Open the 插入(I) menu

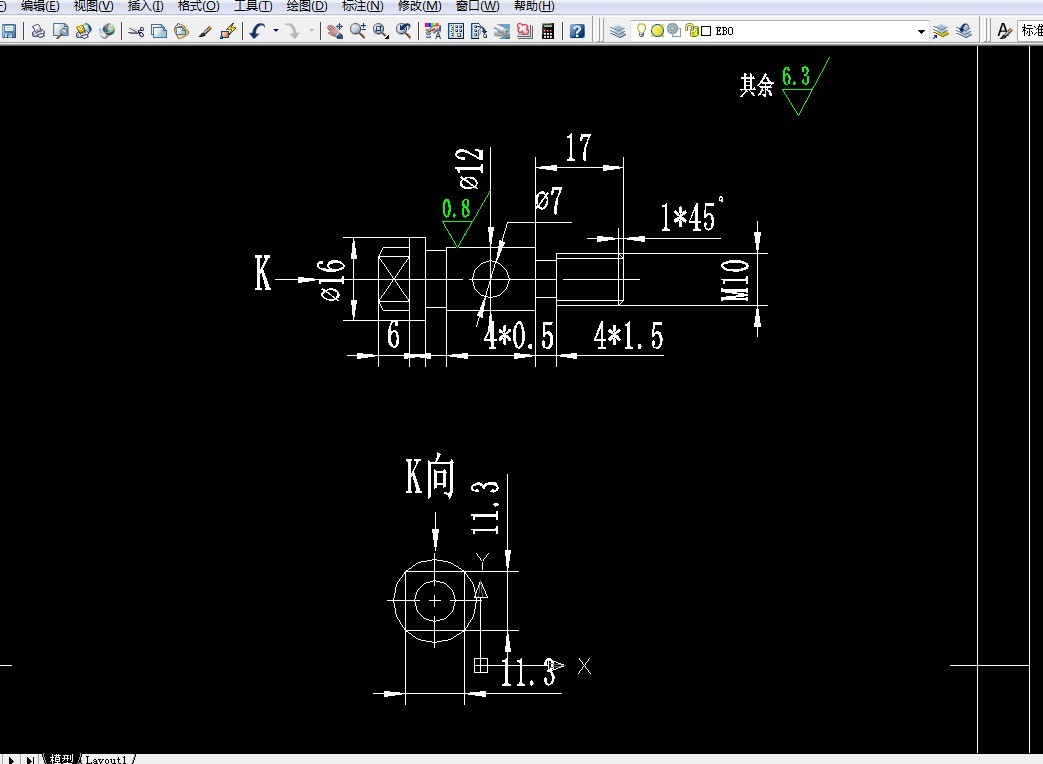click(x=145, y=6)
